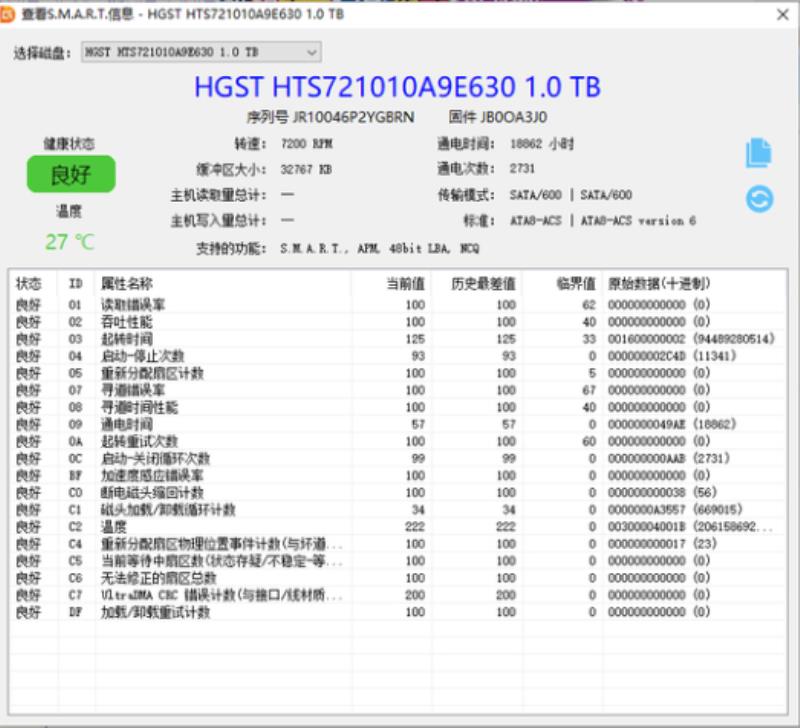Click serial number JR10046P2YGBRN

353,118
